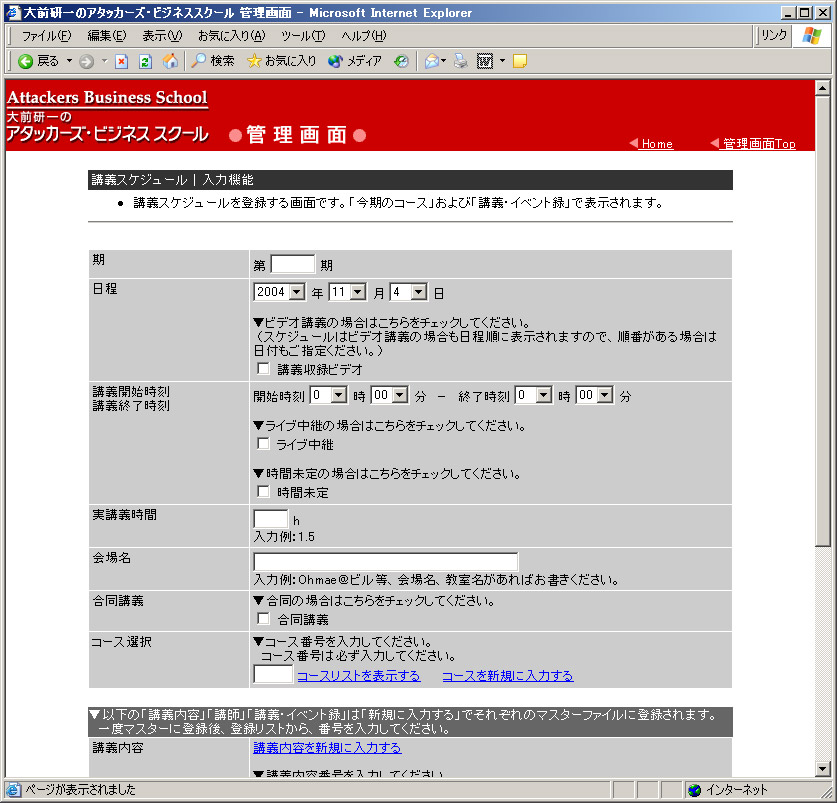Click the vertical scrollbar thumb

click(823, 320)
